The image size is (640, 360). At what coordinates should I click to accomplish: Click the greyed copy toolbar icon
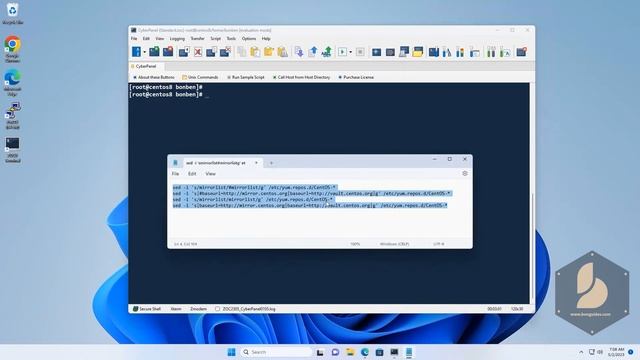[242, 52]
